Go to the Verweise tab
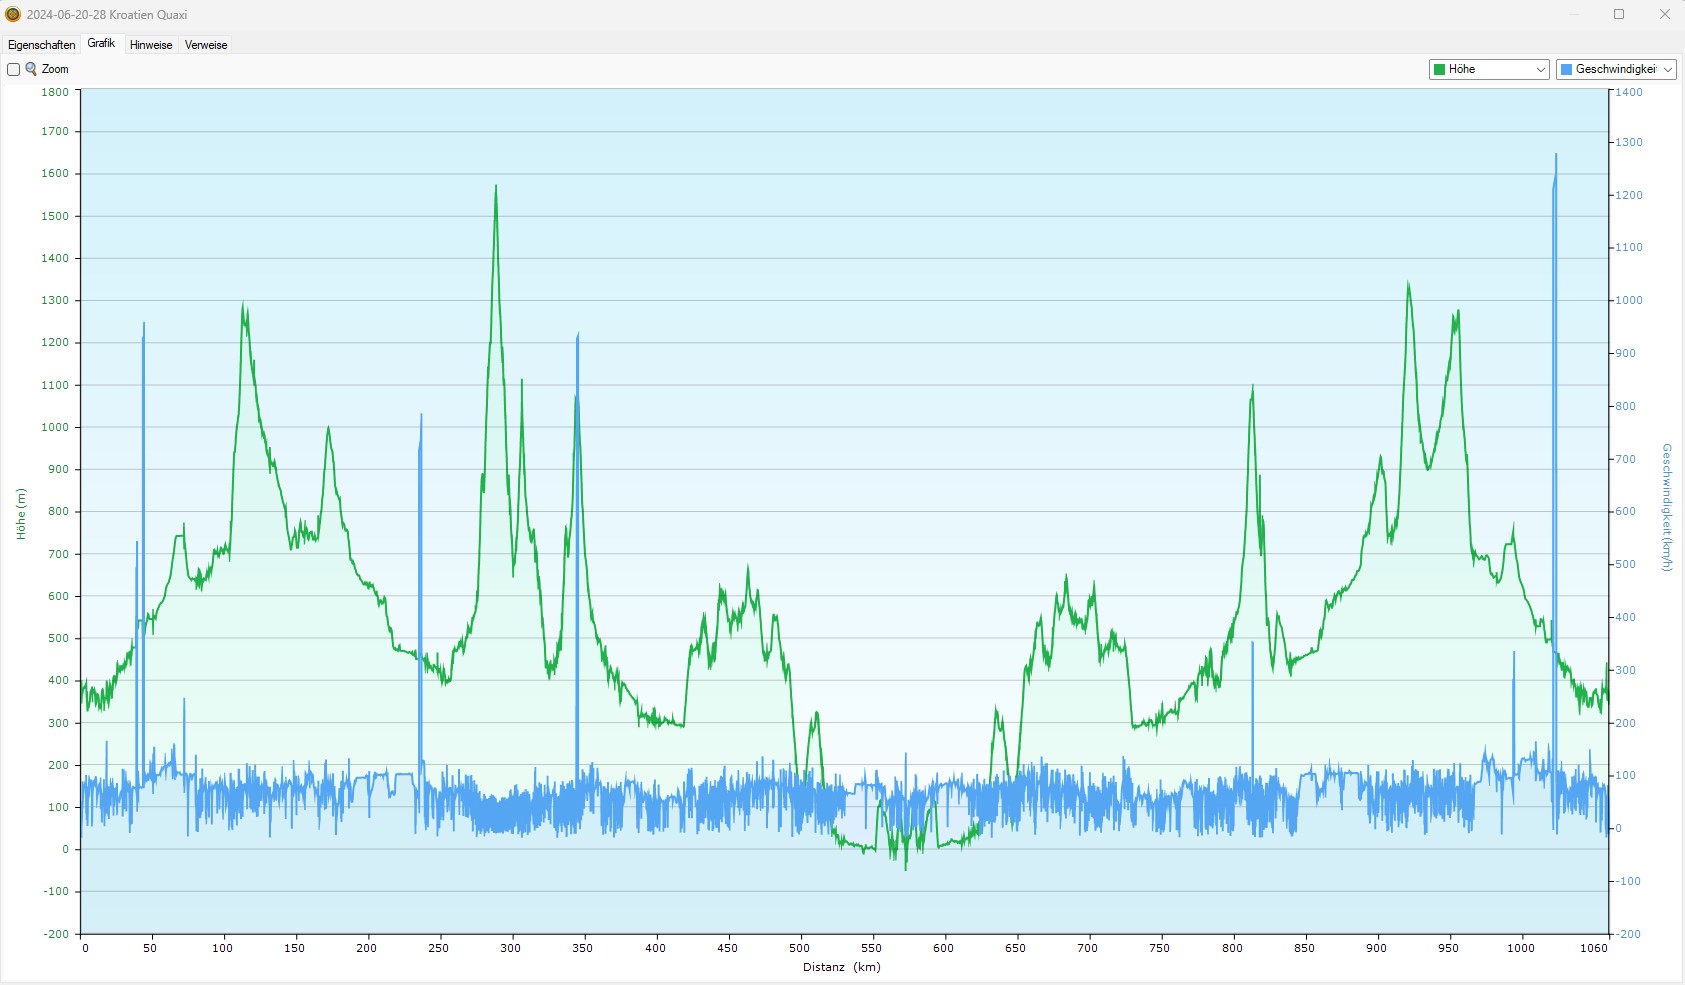The width and height of the screenshot is (1685, 985). click(x=206, y=45)
